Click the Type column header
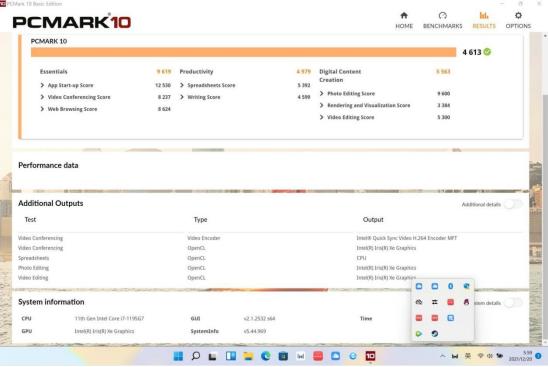Viewport: 548px width, 367px height. (201, 220)
